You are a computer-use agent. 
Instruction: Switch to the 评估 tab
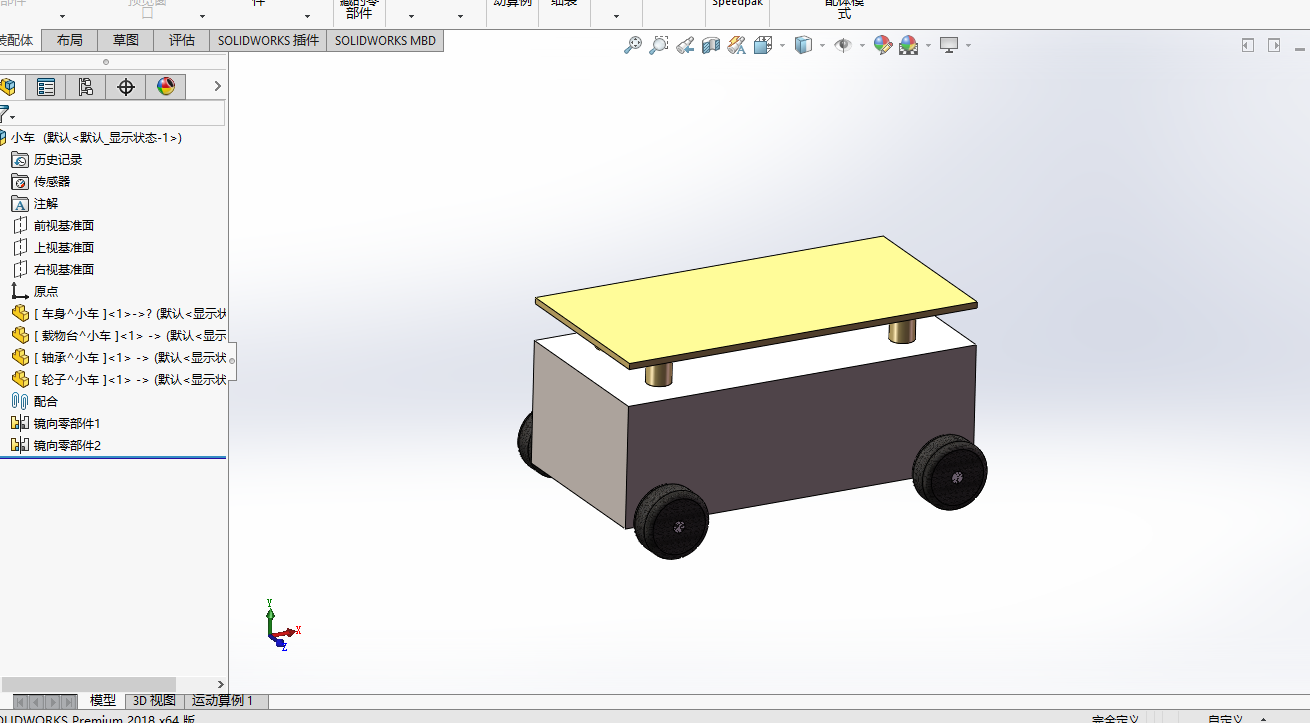click(x=181, y=40)
